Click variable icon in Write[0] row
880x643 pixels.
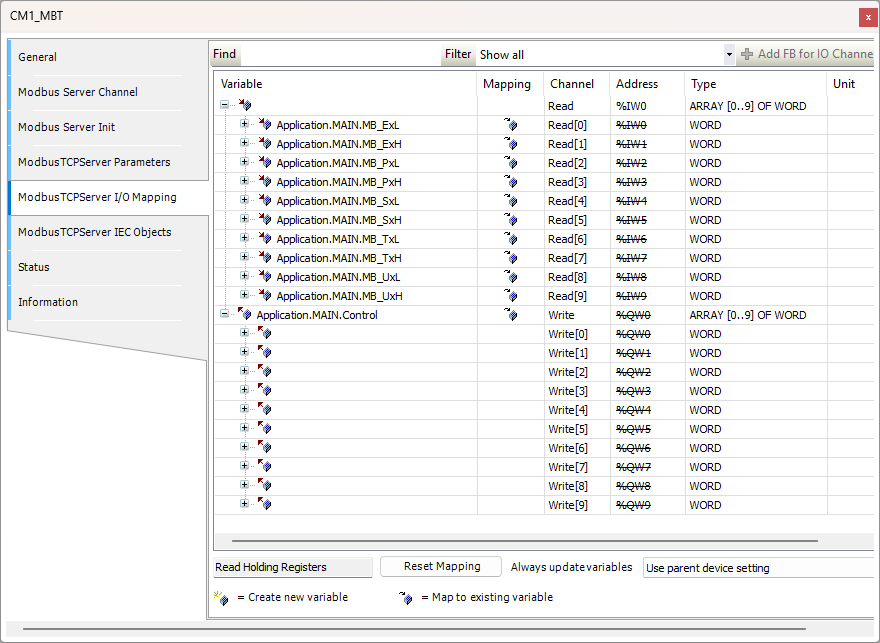point(265,334)
